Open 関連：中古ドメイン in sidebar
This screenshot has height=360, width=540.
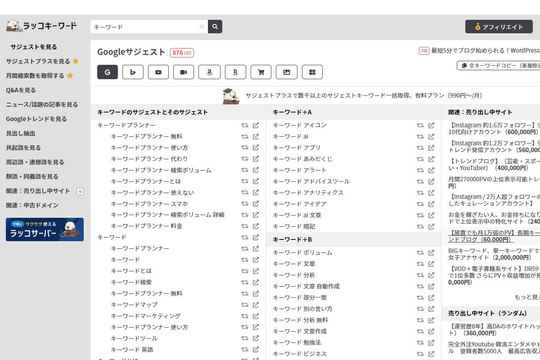pos(32,205)
